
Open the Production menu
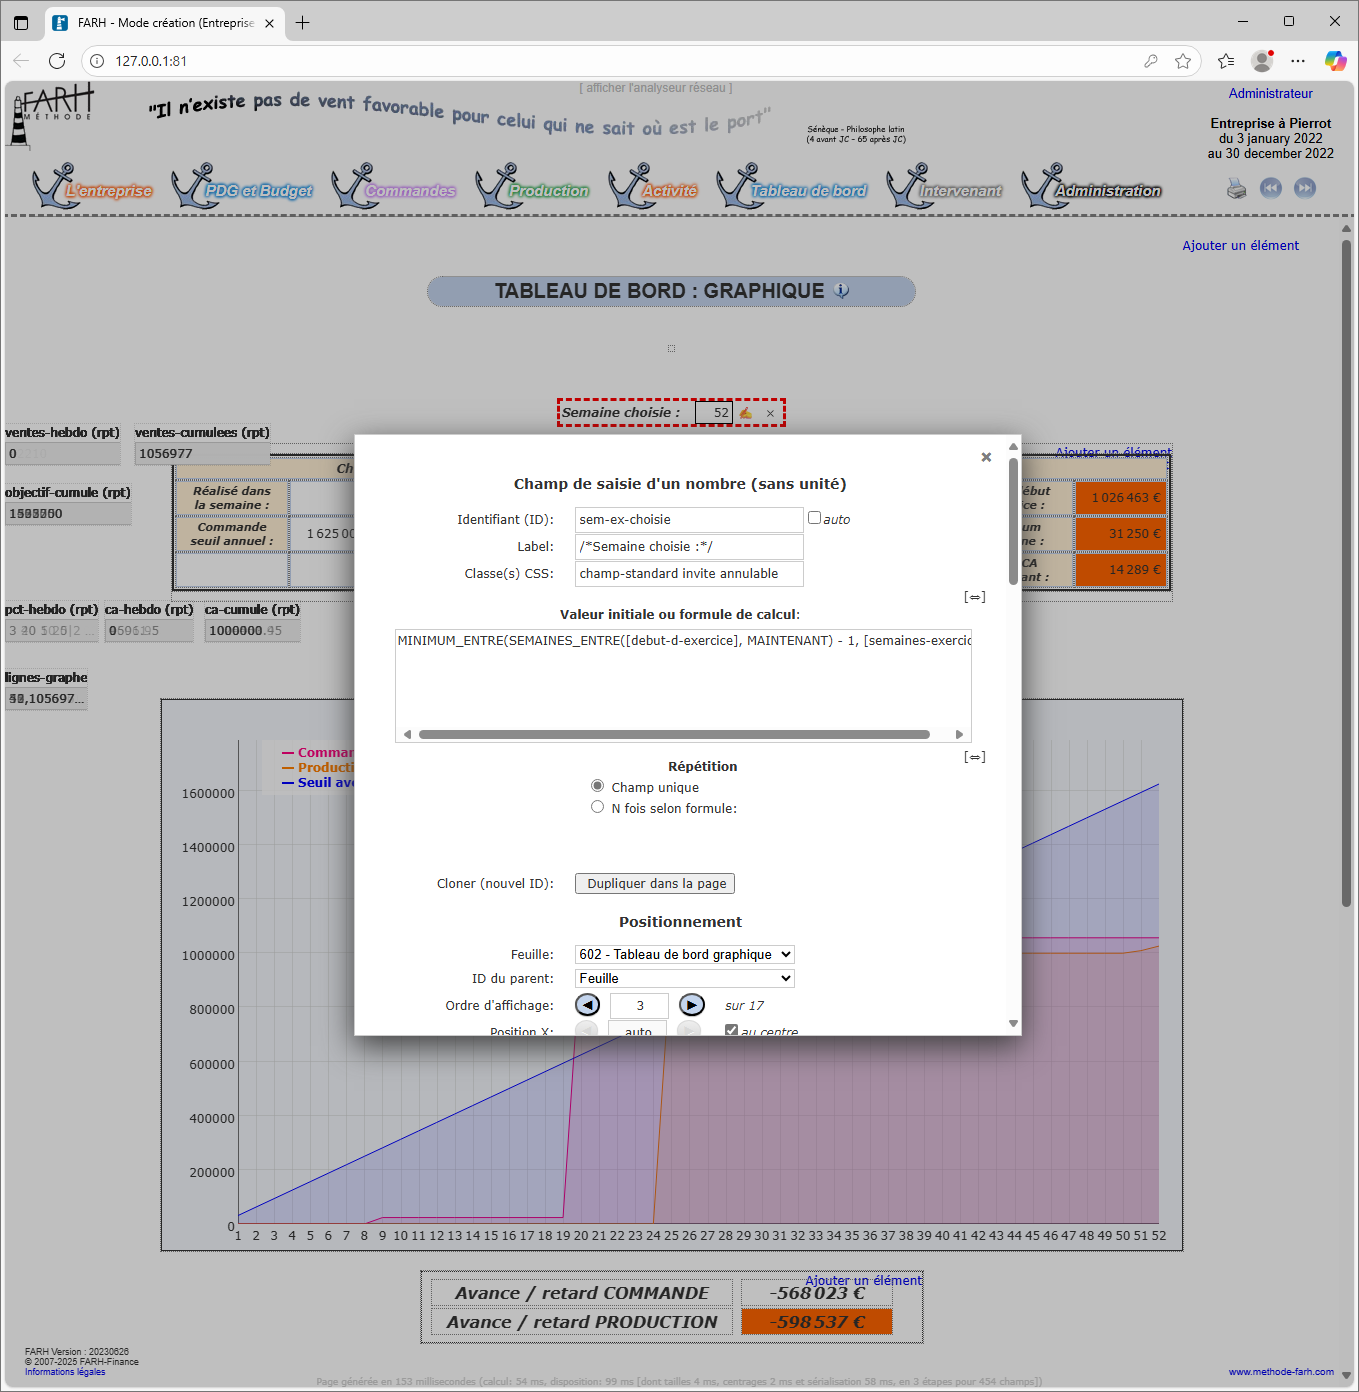pos(546,190)
